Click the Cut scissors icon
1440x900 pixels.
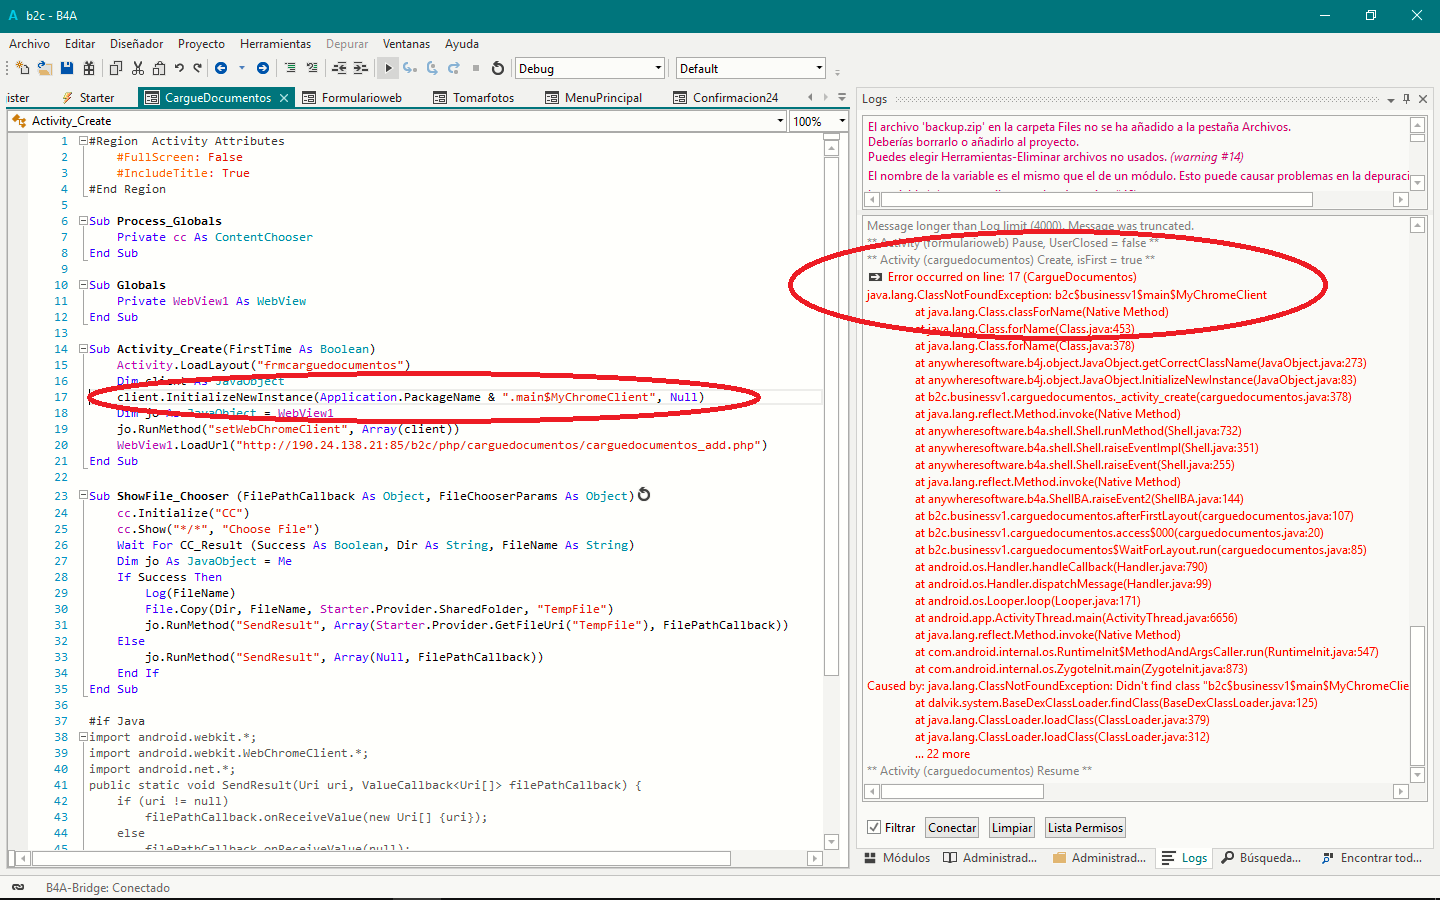click(138, 68)
